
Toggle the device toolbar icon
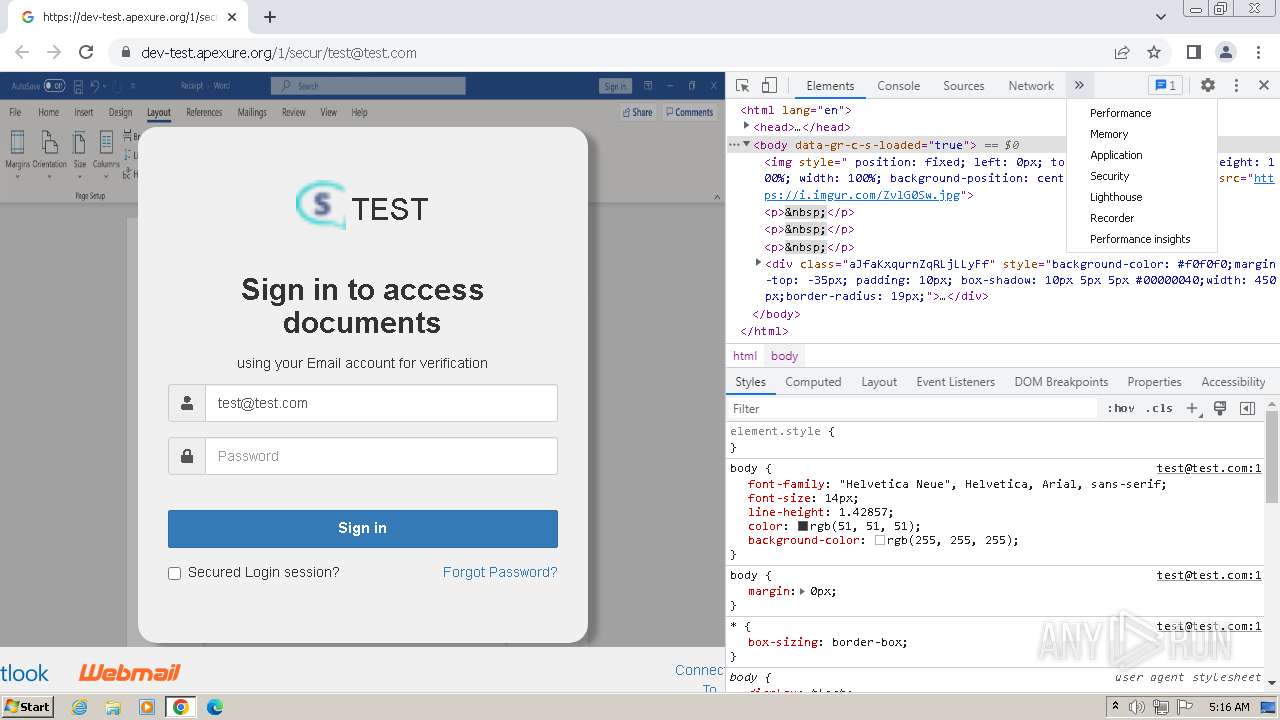(x=769, y=86)
